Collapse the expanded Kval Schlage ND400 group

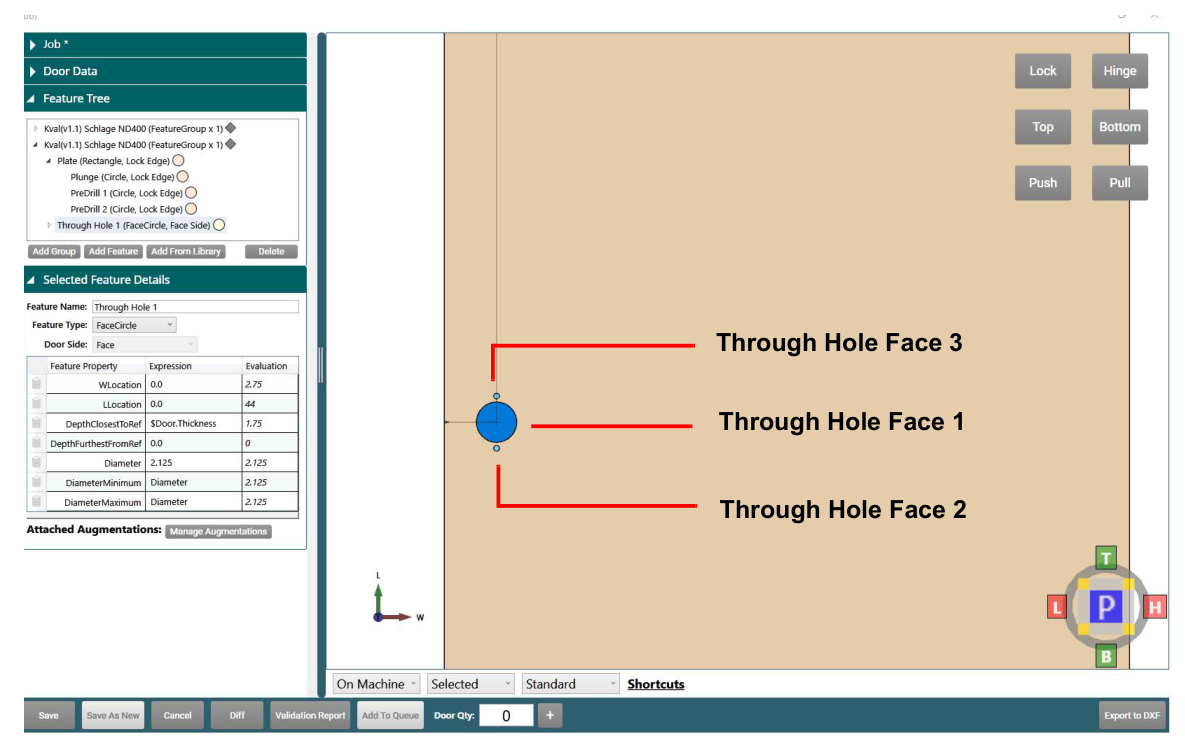(36, 144)
